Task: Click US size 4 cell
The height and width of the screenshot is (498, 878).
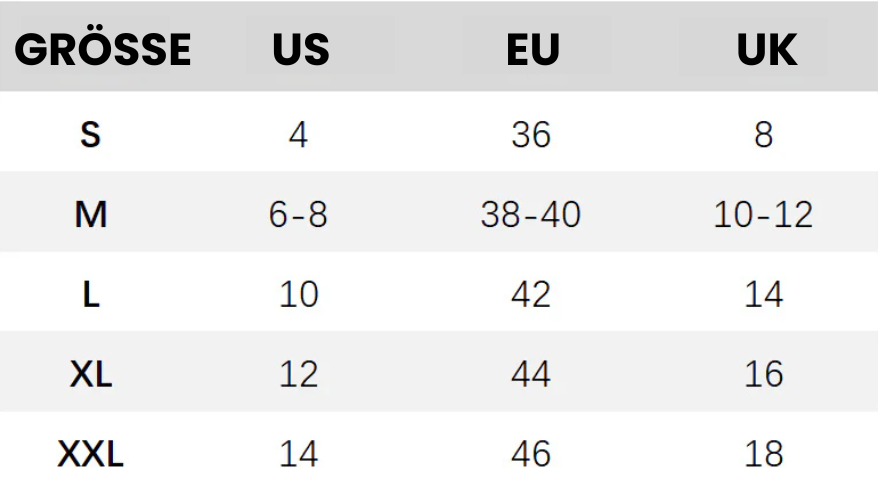Action: click(x=298, y=135)
